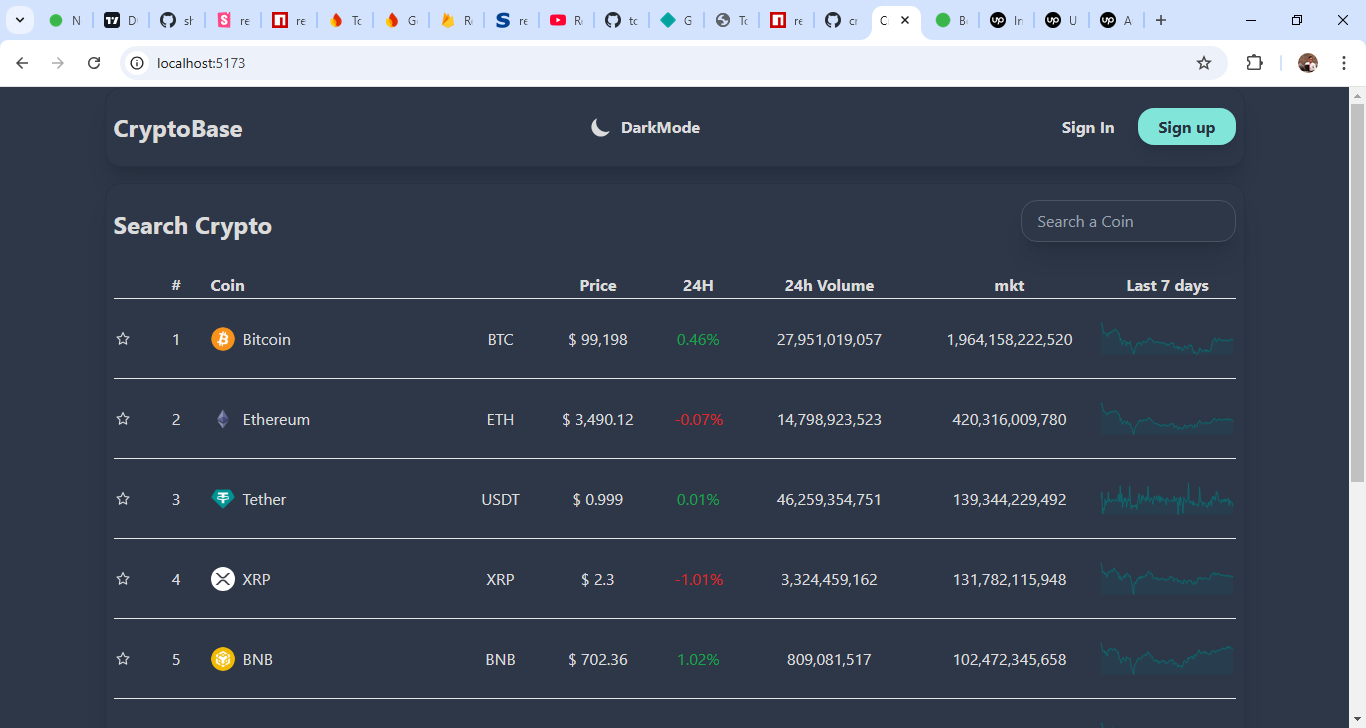Screen dimensions: 1366x728
Task: Bookmark this page with the star icon
Action: (1204, 63)
